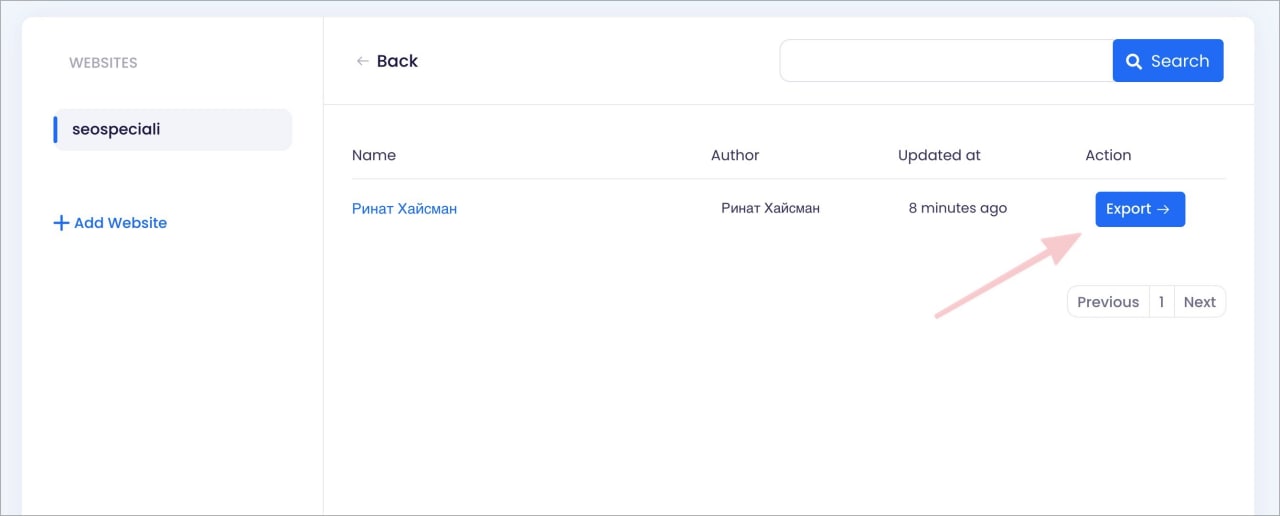The width and height of the screenshot is (1280, 516).
Task: Go to the Previous page
Action: 1108,302
